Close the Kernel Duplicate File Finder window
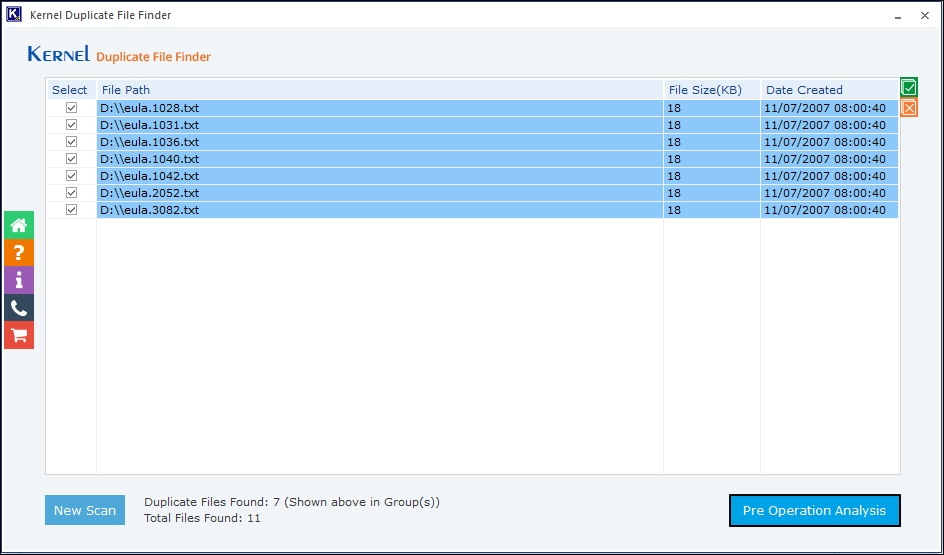944x555 pixels. 925,16
